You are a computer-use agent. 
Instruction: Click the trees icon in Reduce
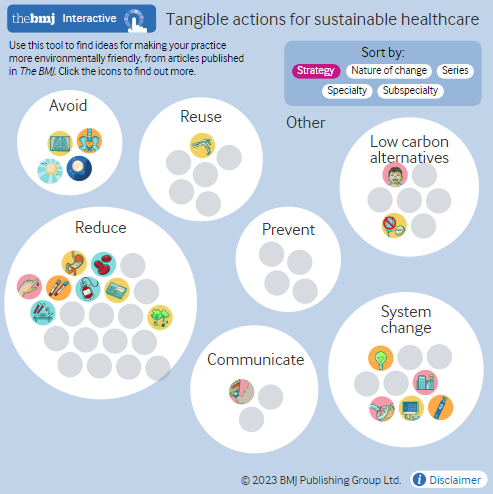pos(160,317)
